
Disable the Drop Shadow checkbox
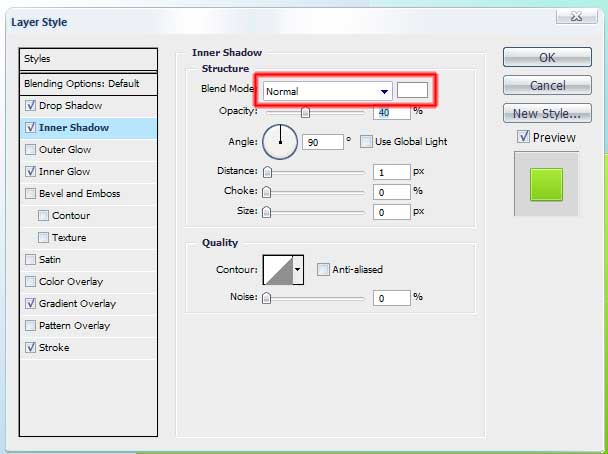30,106
